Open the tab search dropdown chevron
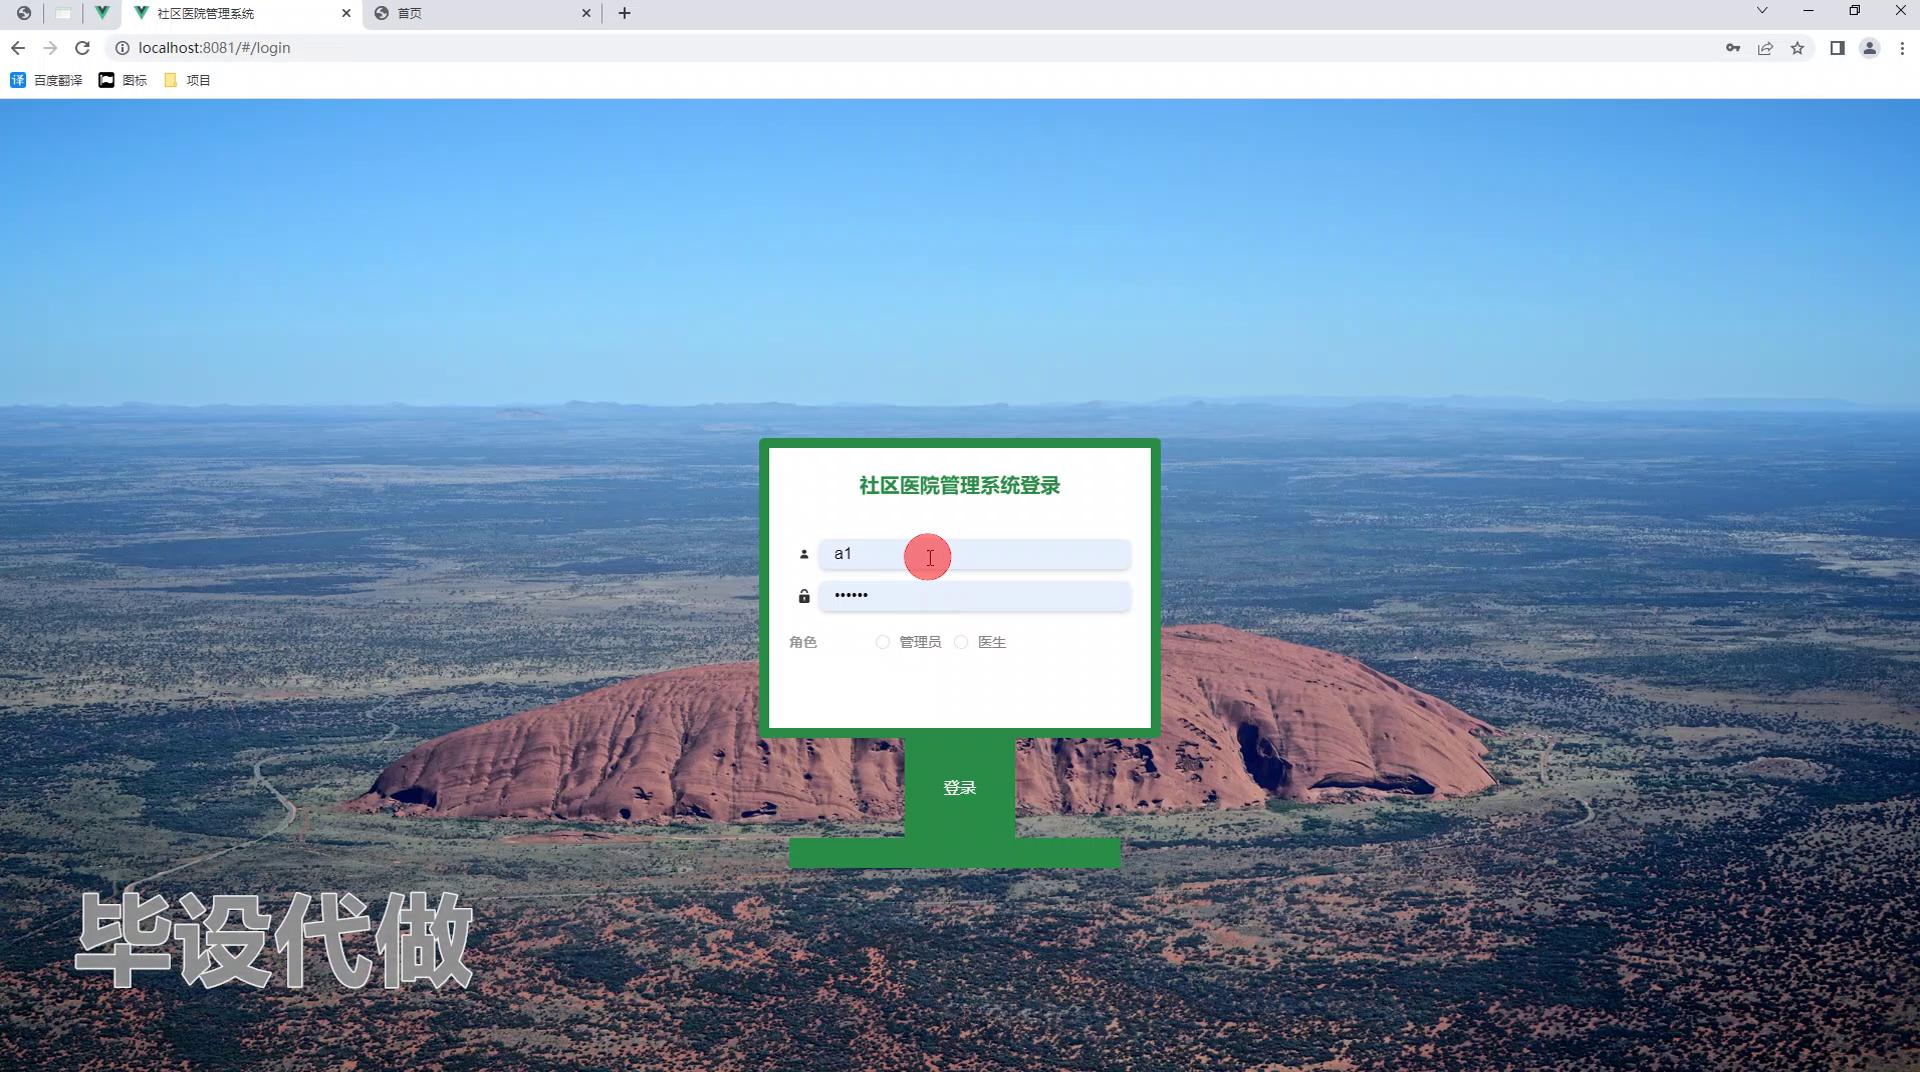Image resolution: width=1920 pixels, height=1072 pixels. coord(1762,11)
